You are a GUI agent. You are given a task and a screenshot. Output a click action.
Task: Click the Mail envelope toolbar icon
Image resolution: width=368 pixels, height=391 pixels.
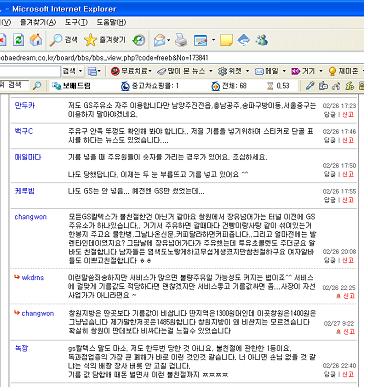pos(160,41)
